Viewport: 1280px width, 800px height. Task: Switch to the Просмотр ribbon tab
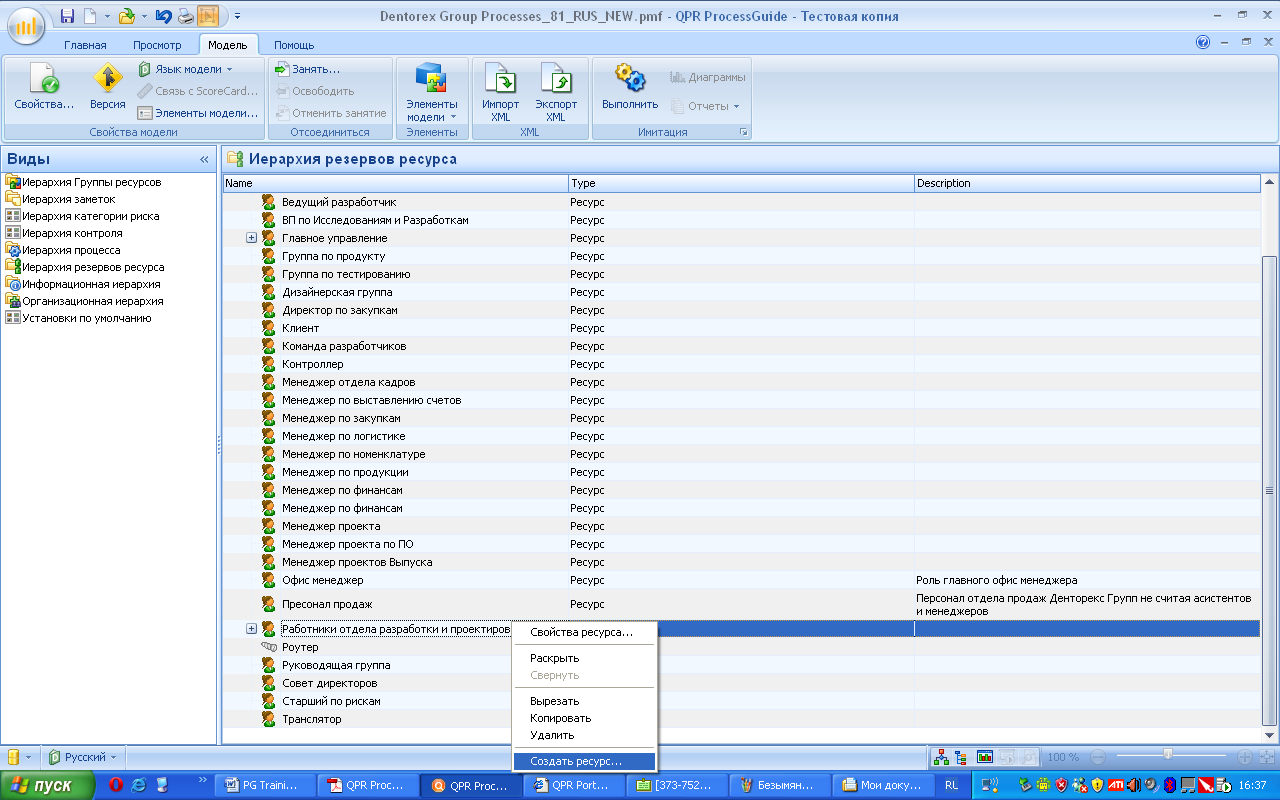point(157,45)
